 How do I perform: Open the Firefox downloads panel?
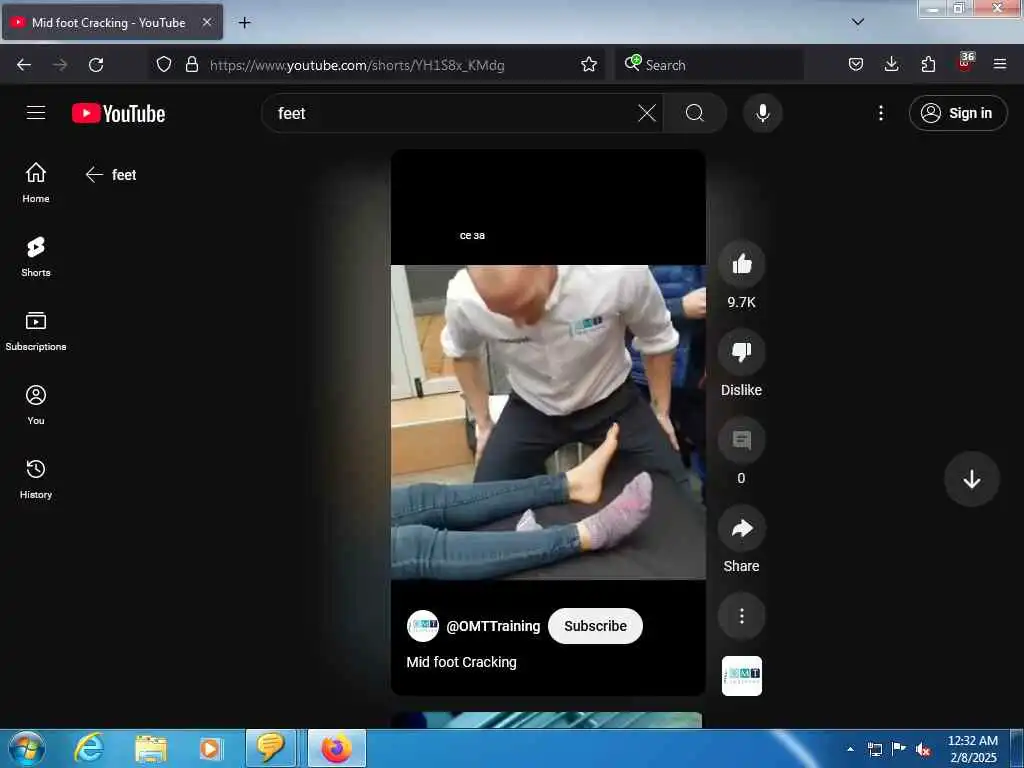coord(891,65)
